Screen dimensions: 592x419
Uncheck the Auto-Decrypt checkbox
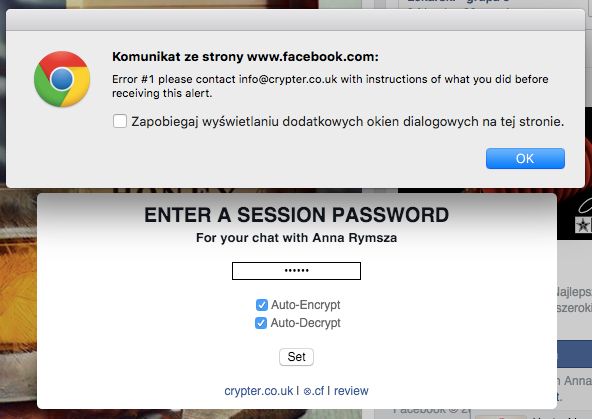point(261,323)
